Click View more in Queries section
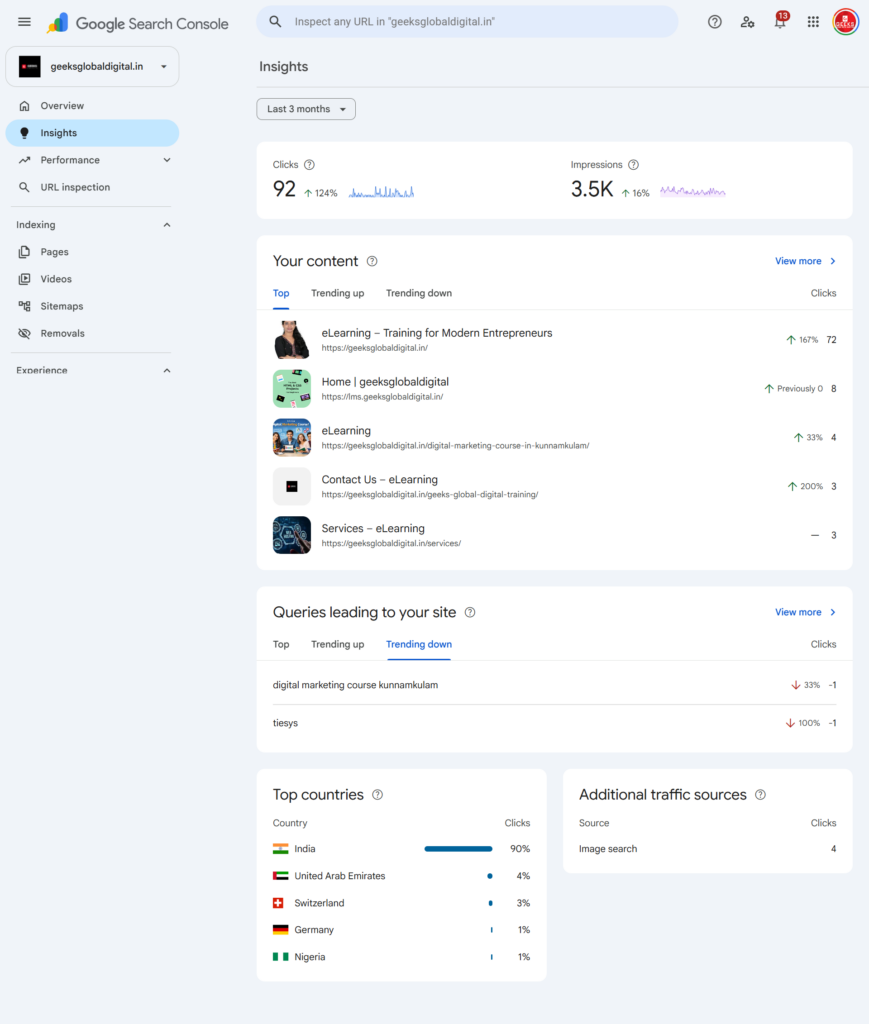Screen dimensions: 869x1024 (805, 613)
